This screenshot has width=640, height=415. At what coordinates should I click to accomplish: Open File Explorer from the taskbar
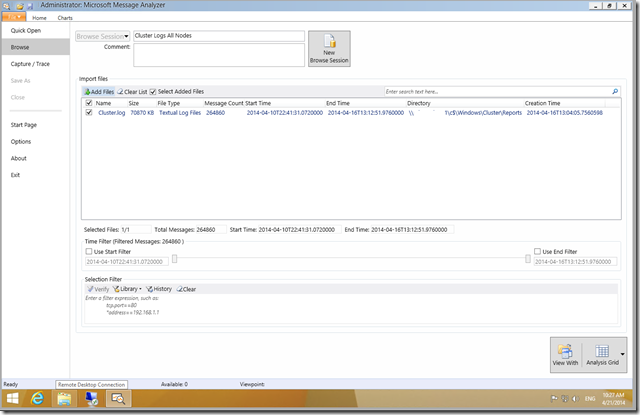pyautogui.click(x=64, y=399)
